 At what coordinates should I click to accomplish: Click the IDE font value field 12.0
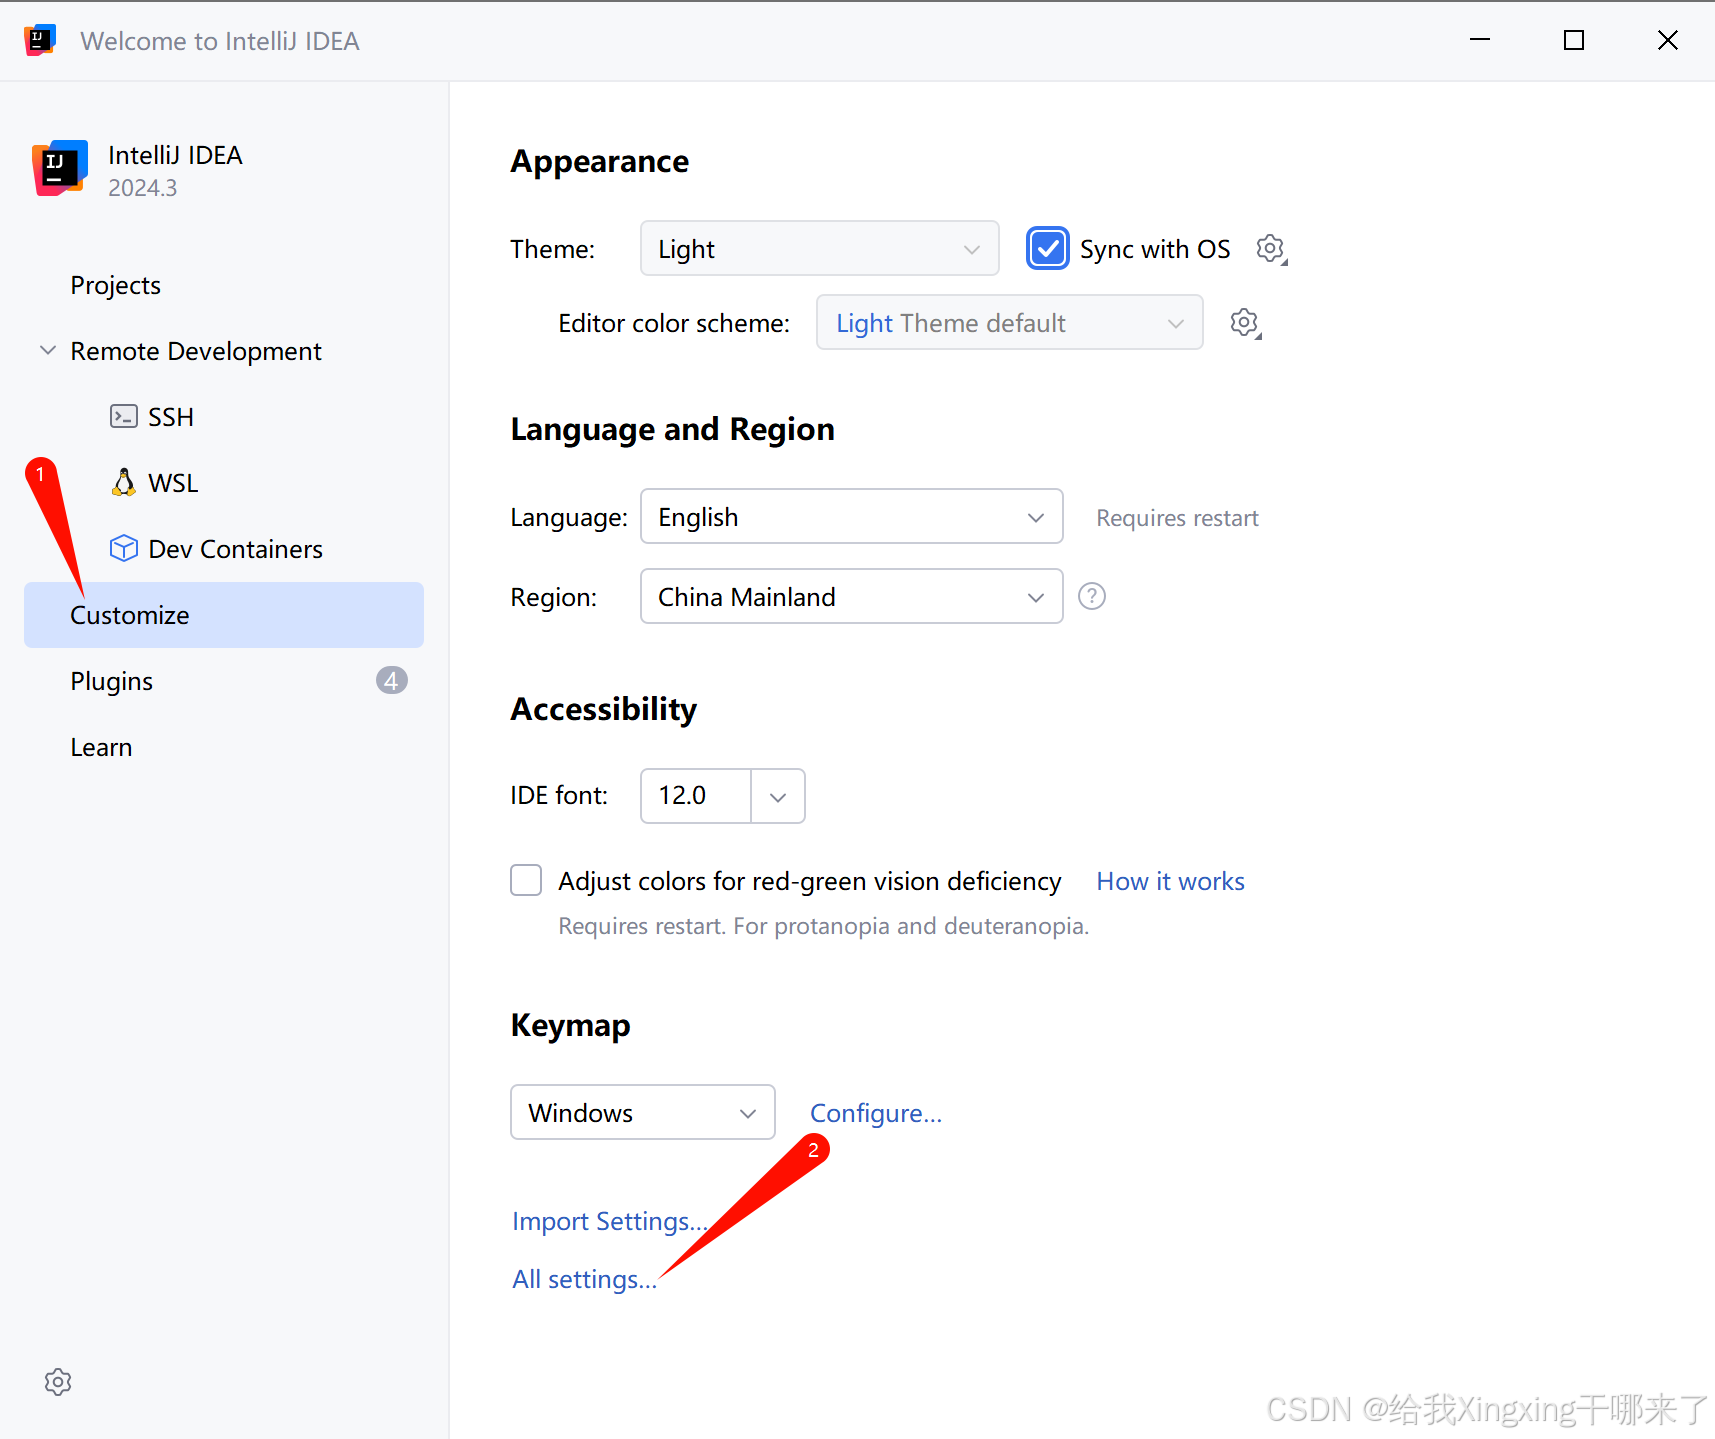coord(696,796)
